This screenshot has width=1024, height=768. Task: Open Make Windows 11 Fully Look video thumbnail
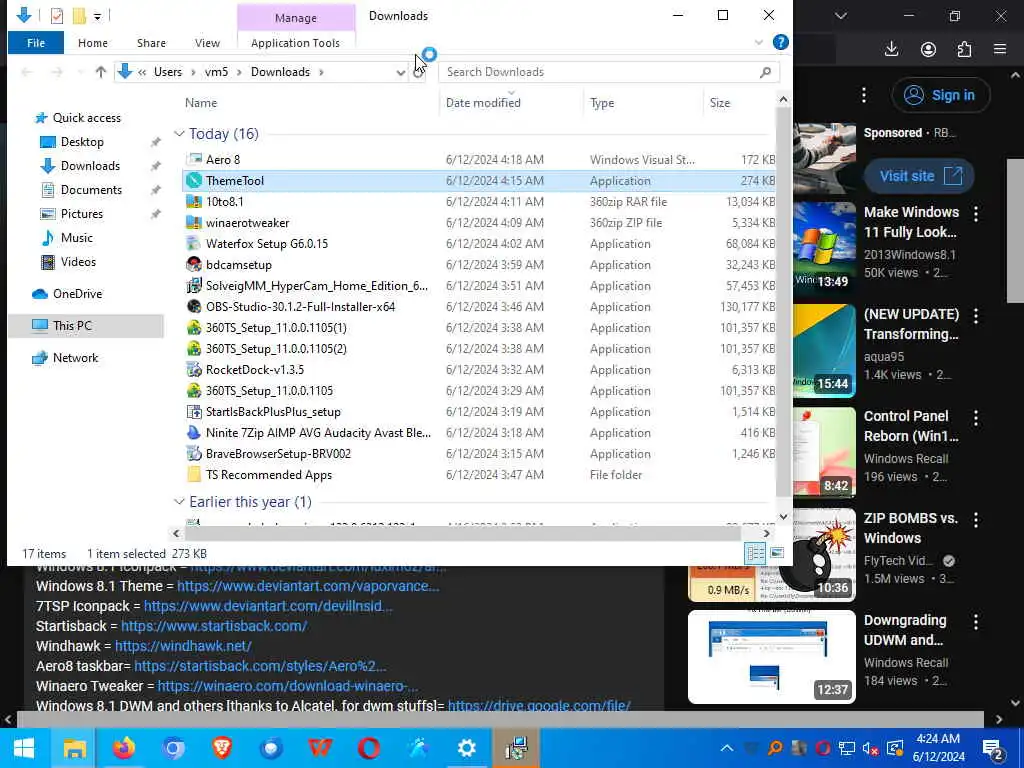click(x=824, y=246)
